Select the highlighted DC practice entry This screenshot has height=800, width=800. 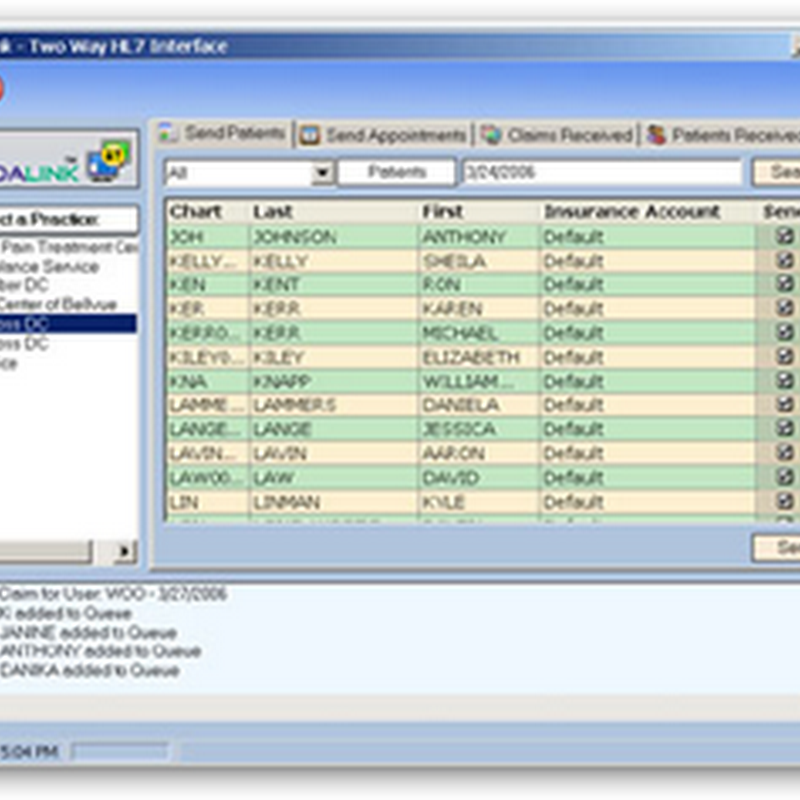[x=68, y=324]
